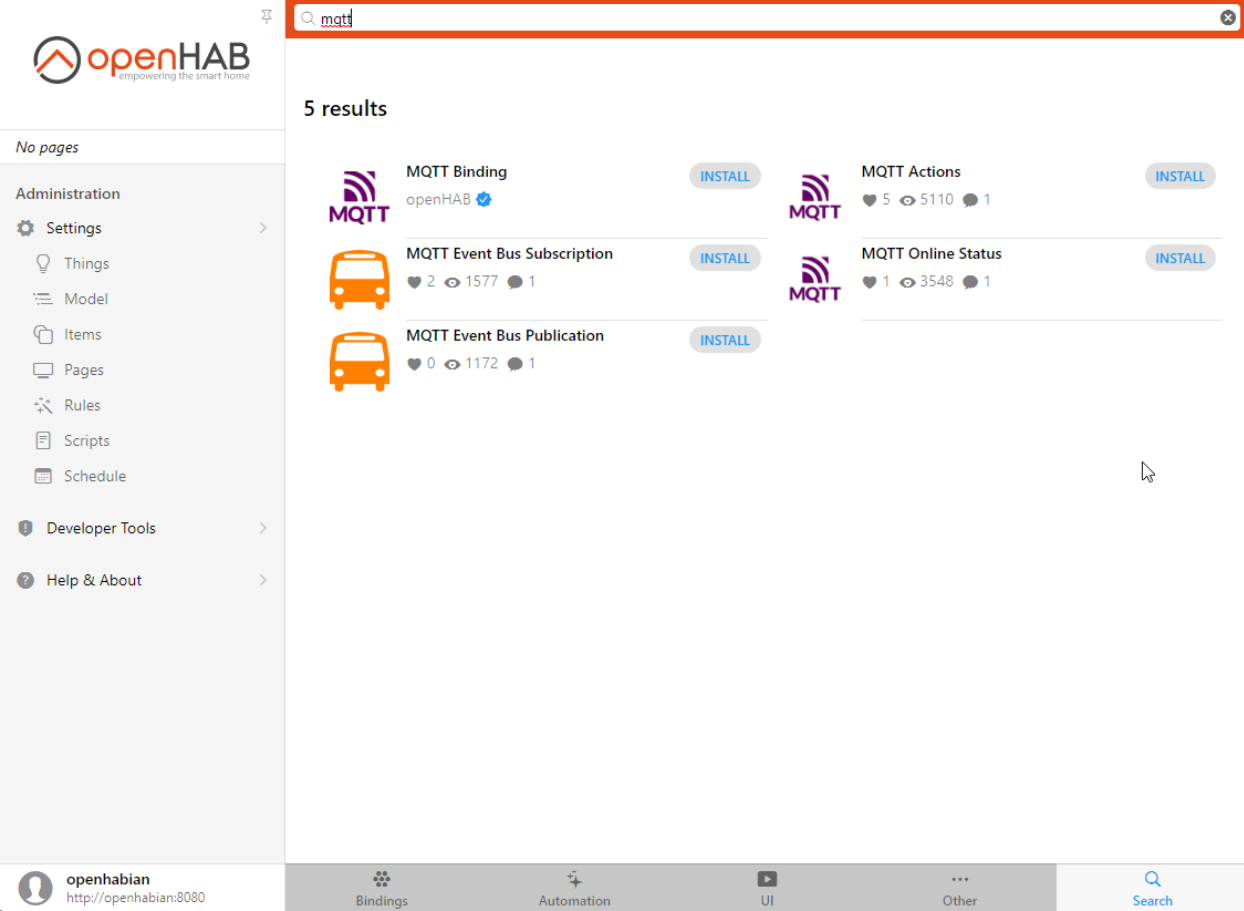The image size is (1244, 911).
Task: Install the MQTT Binding add-on
Action: (x=724, y=175)
